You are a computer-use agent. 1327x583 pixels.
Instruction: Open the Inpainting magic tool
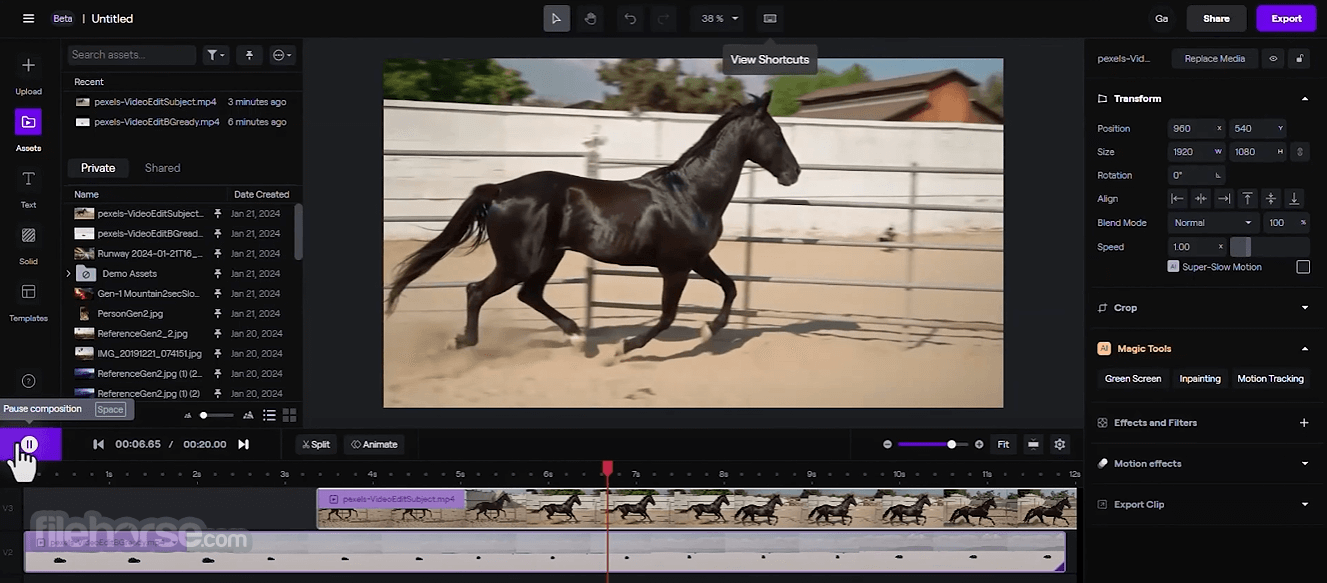(x=1200, y=379)
